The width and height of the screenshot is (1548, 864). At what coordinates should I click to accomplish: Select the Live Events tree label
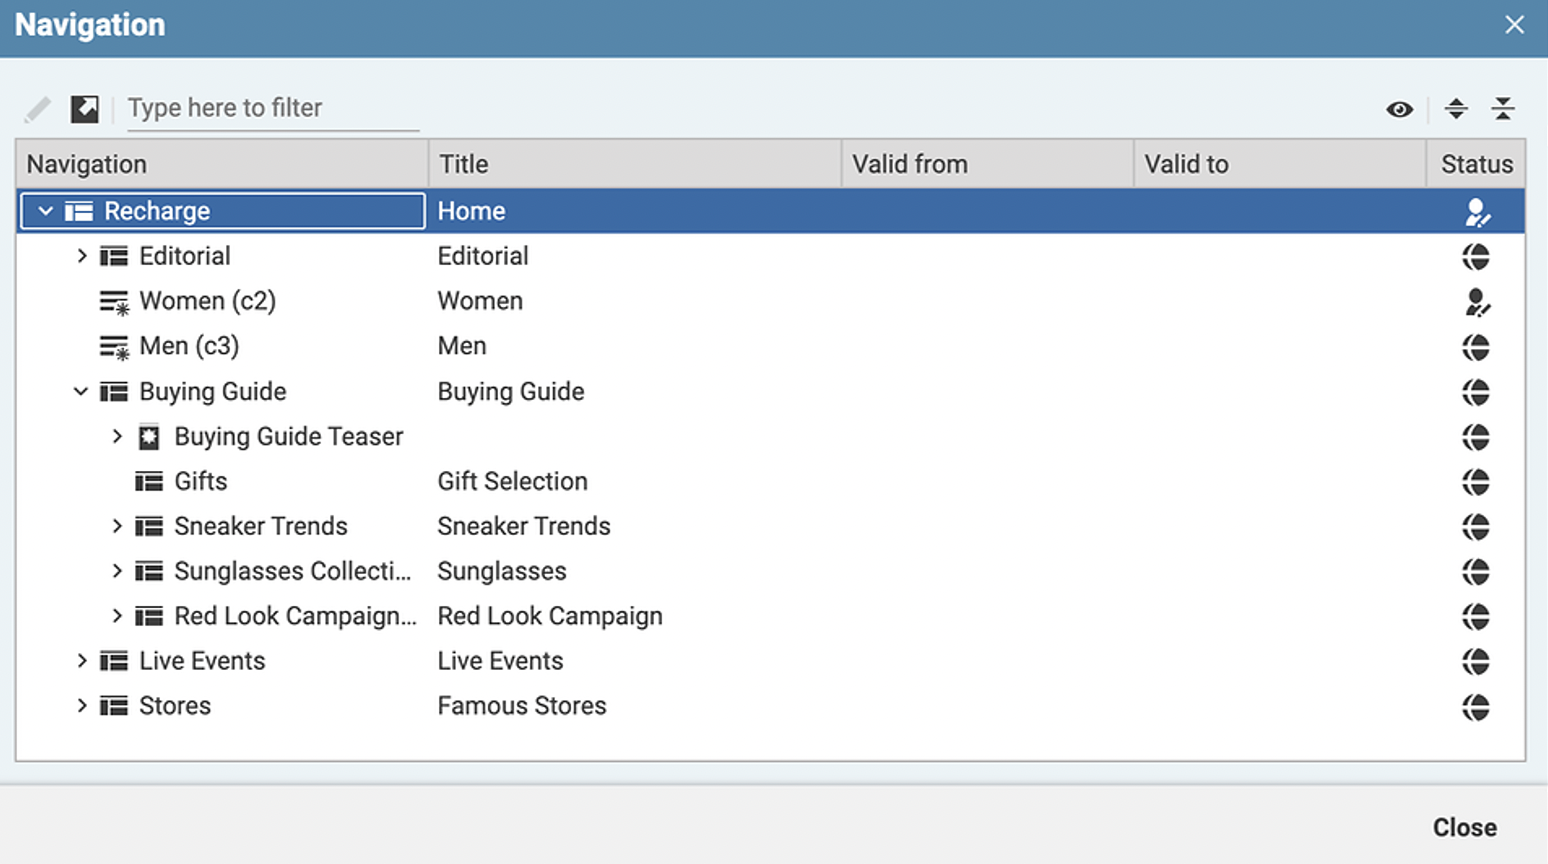202,661
